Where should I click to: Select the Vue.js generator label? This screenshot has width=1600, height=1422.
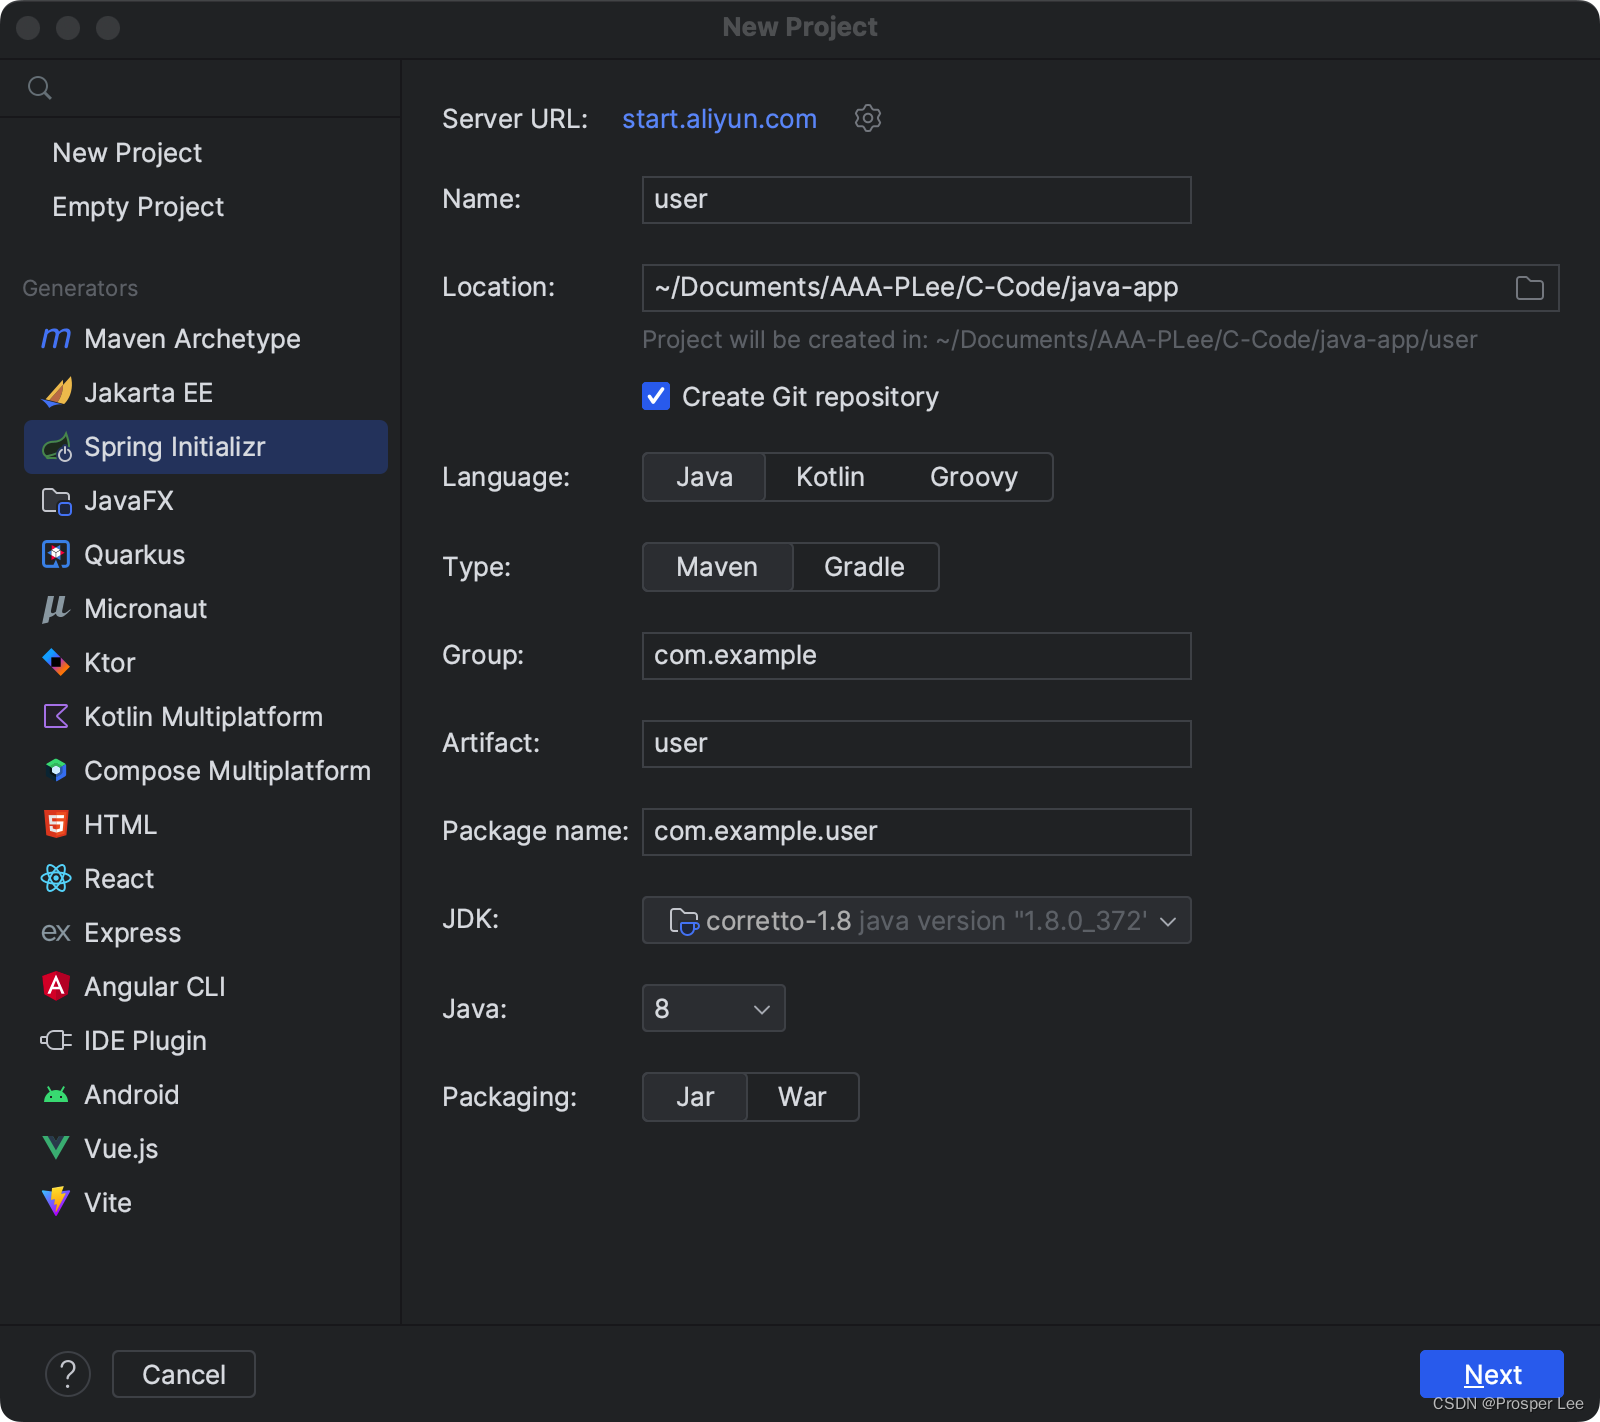121,1149
